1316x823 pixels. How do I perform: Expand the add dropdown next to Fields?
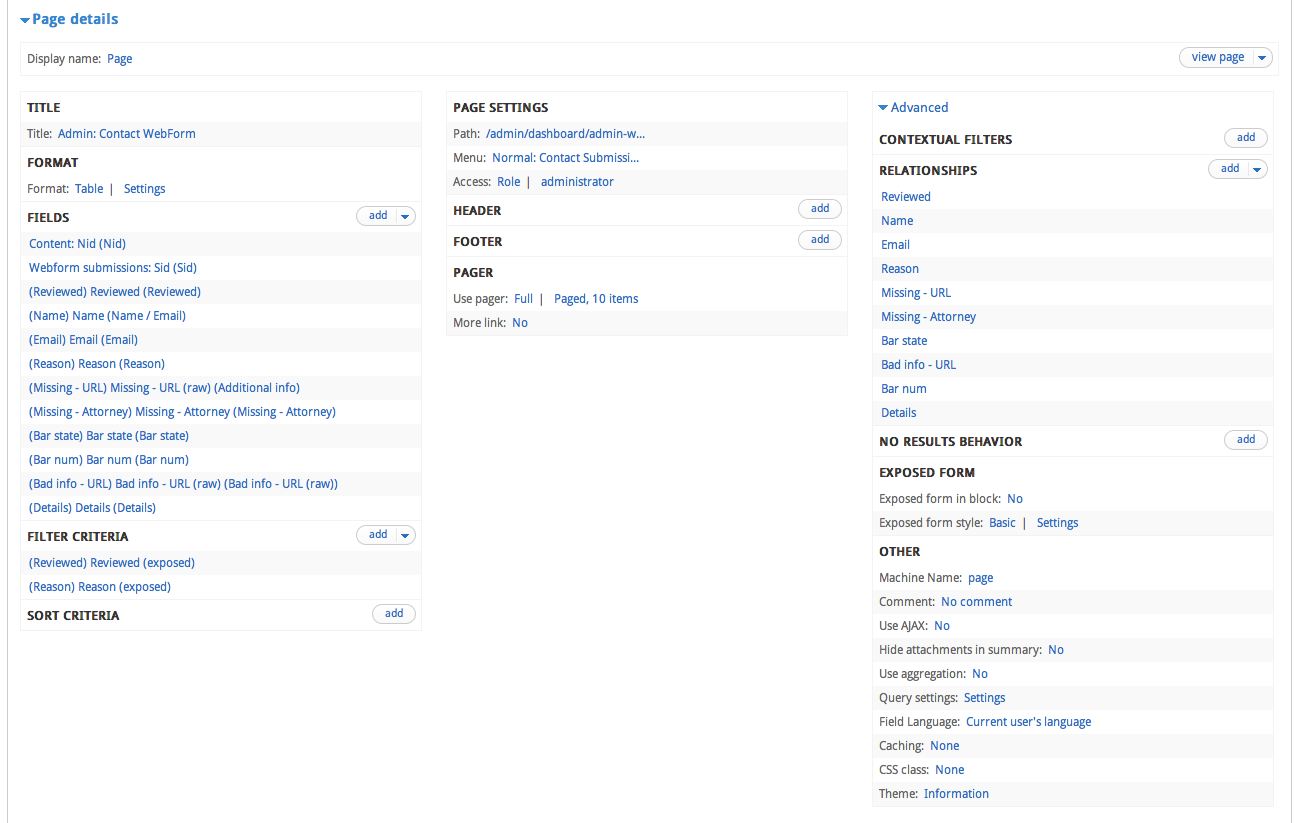click(x=405, y=215)
